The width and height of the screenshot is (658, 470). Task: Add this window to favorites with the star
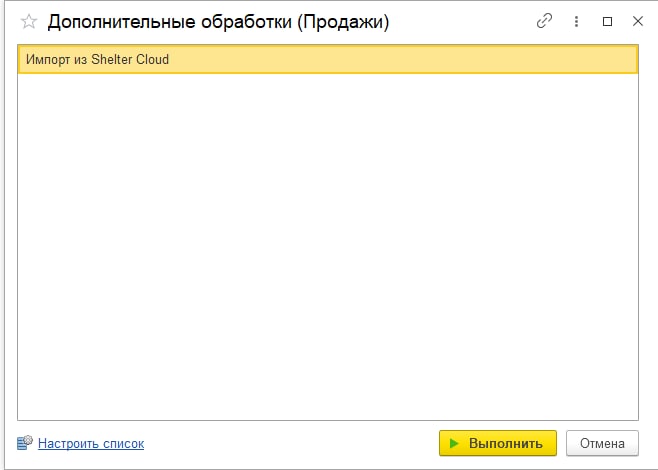pos(29,21)
